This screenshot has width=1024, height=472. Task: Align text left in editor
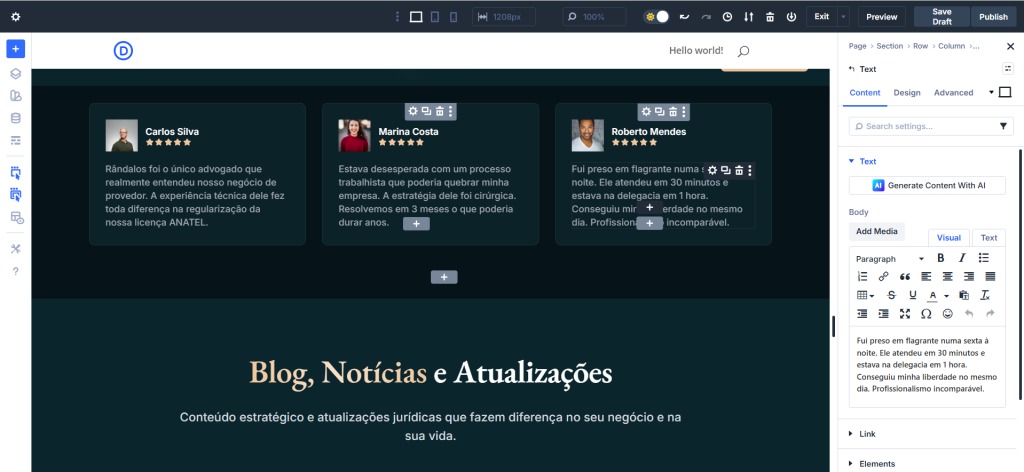pos(926,276)
